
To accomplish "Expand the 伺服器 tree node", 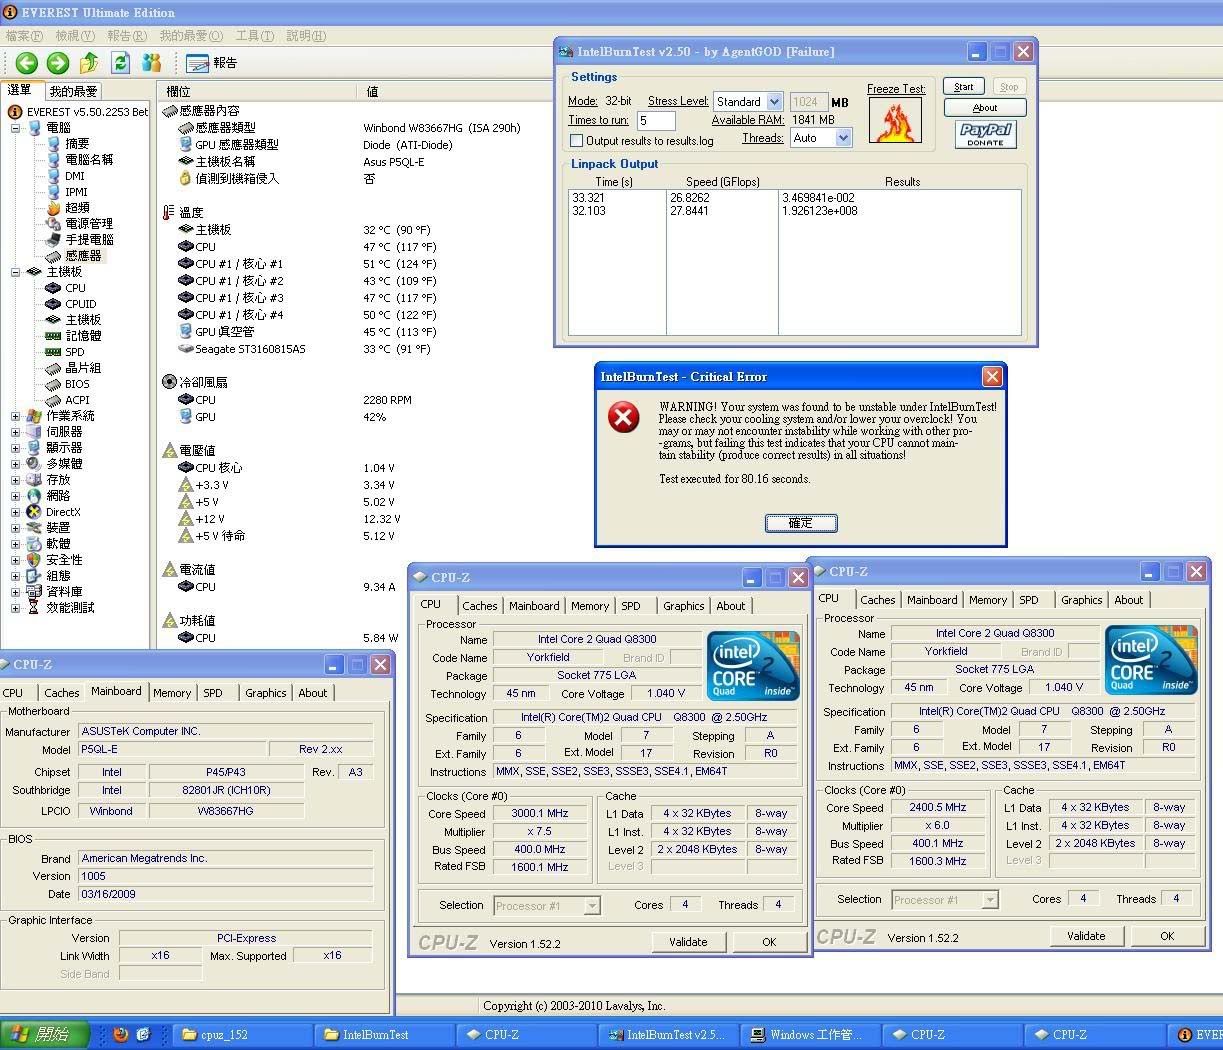I will pyautogui.click(x=15, y=432).
